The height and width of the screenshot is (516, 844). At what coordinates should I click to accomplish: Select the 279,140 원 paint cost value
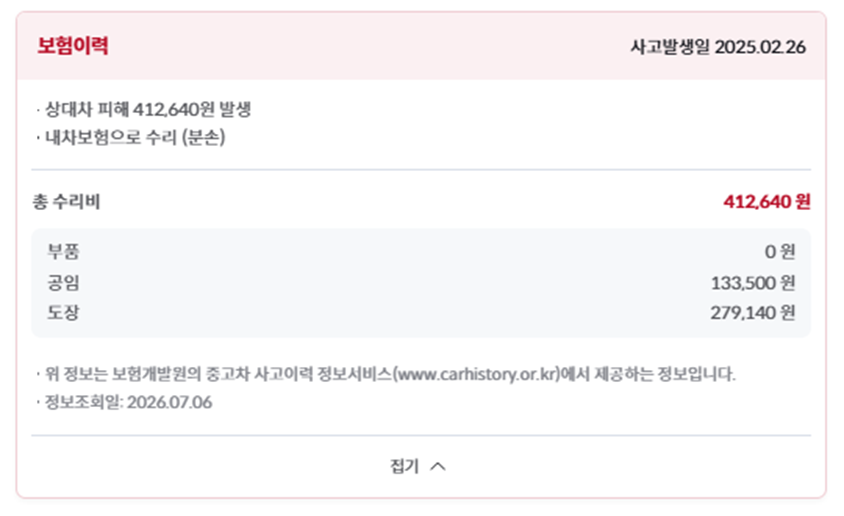pyautogui.click(x=752, y=312)
